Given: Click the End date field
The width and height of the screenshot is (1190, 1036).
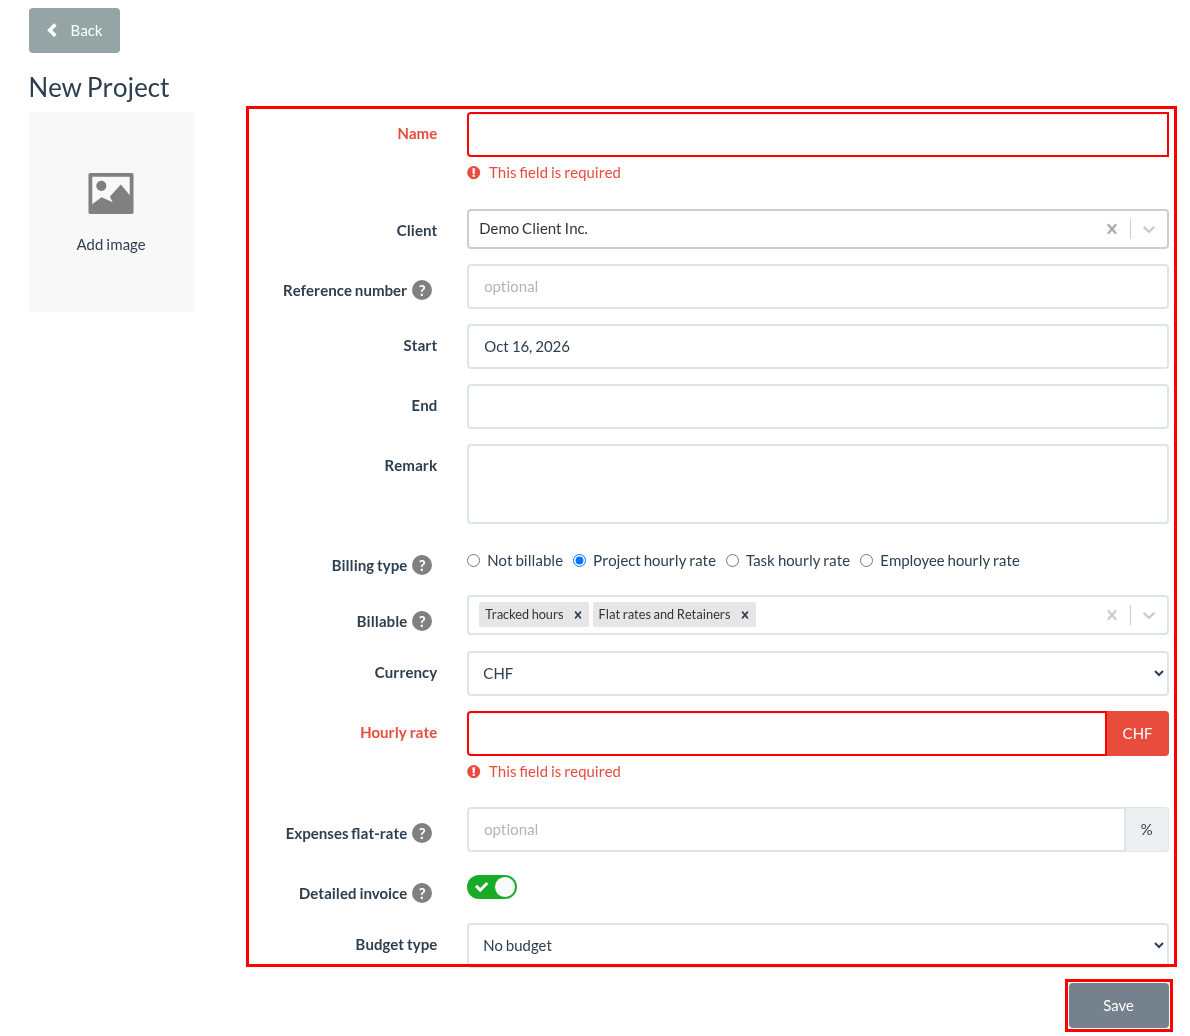Looking at the screenshot, I should pyautogui.click(x=817, y=407).
